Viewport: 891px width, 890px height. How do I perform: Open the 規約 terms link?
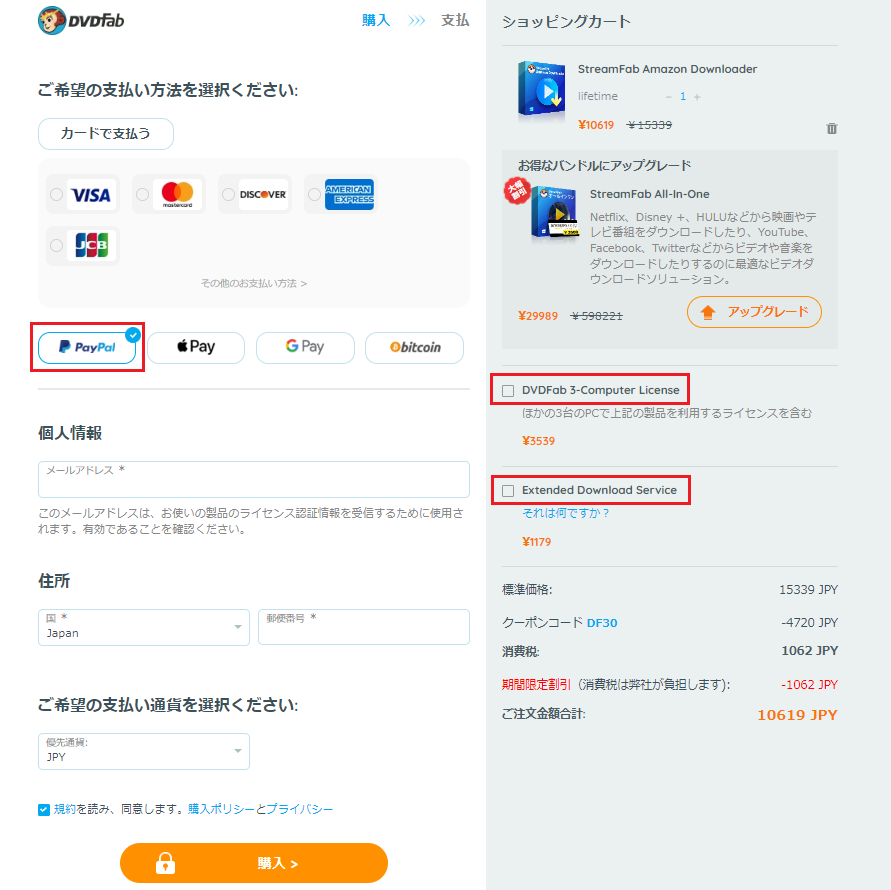coord(65,809)
